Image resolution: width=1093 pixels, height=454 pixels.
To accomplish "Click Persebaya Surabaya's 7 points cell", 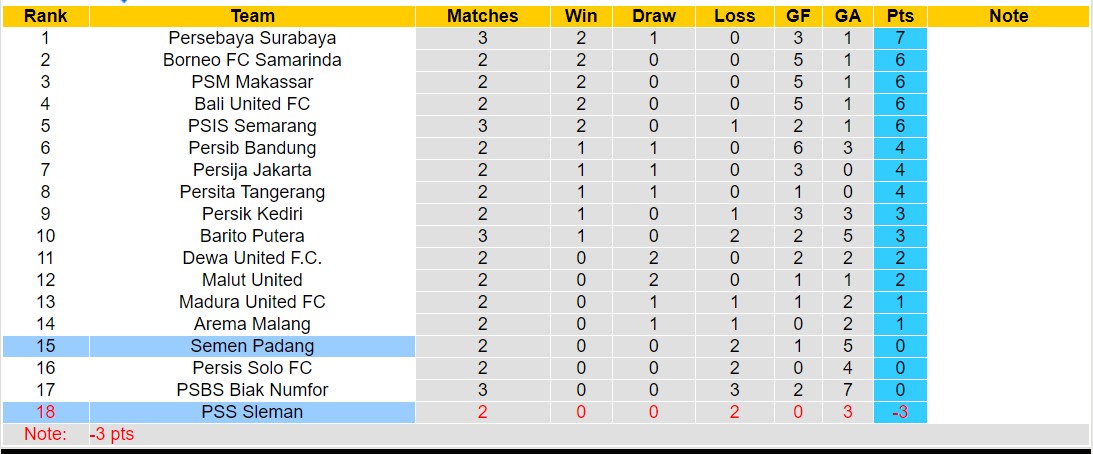I will click(x=900, y=38).
